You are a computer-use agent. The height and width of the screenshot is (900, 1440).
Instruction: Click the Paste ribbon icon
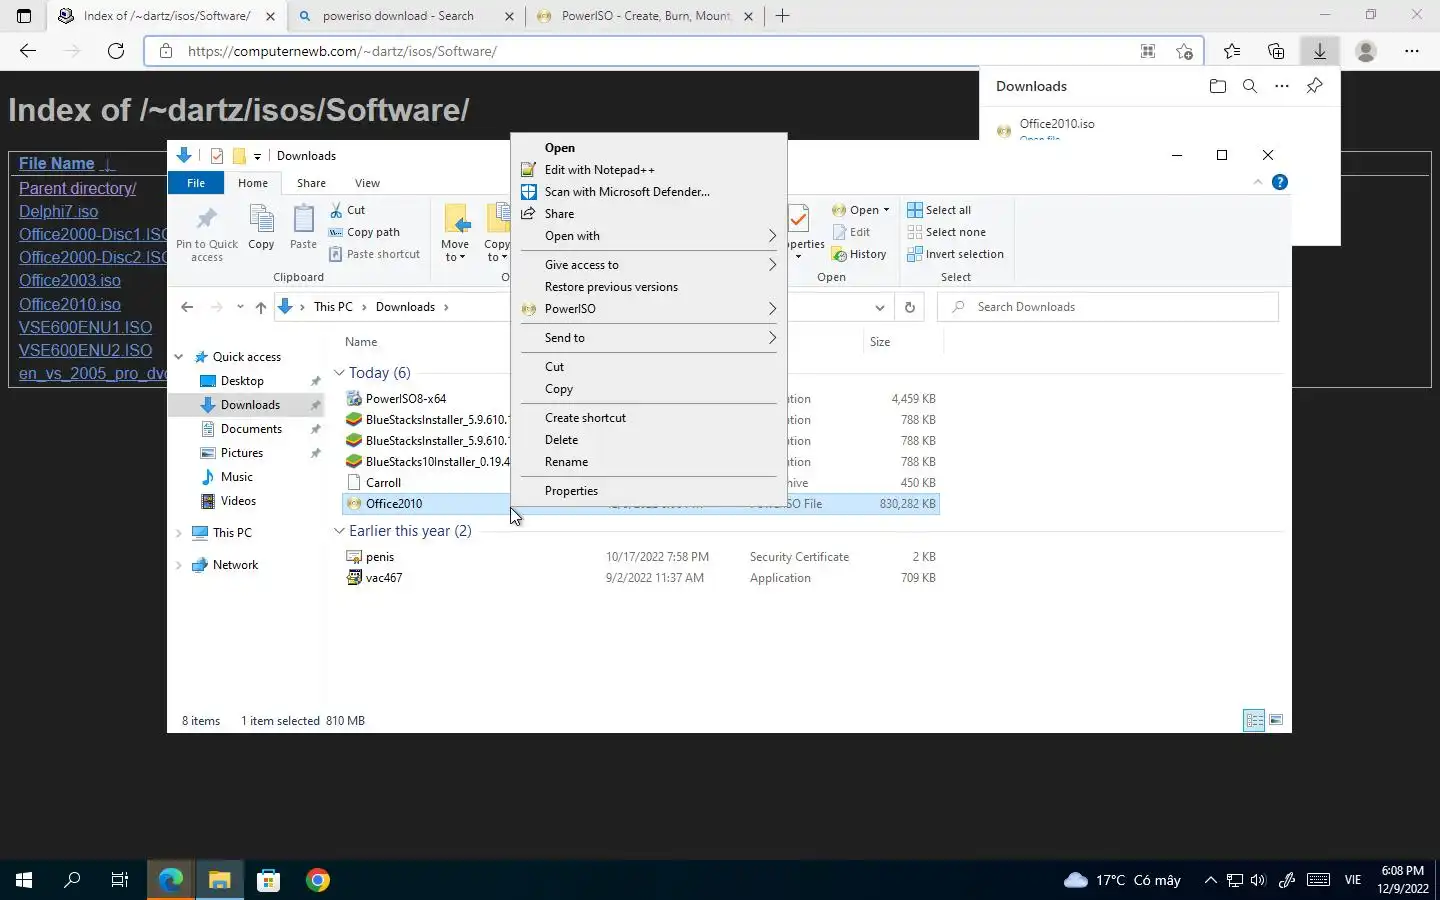tap(303, 228)
